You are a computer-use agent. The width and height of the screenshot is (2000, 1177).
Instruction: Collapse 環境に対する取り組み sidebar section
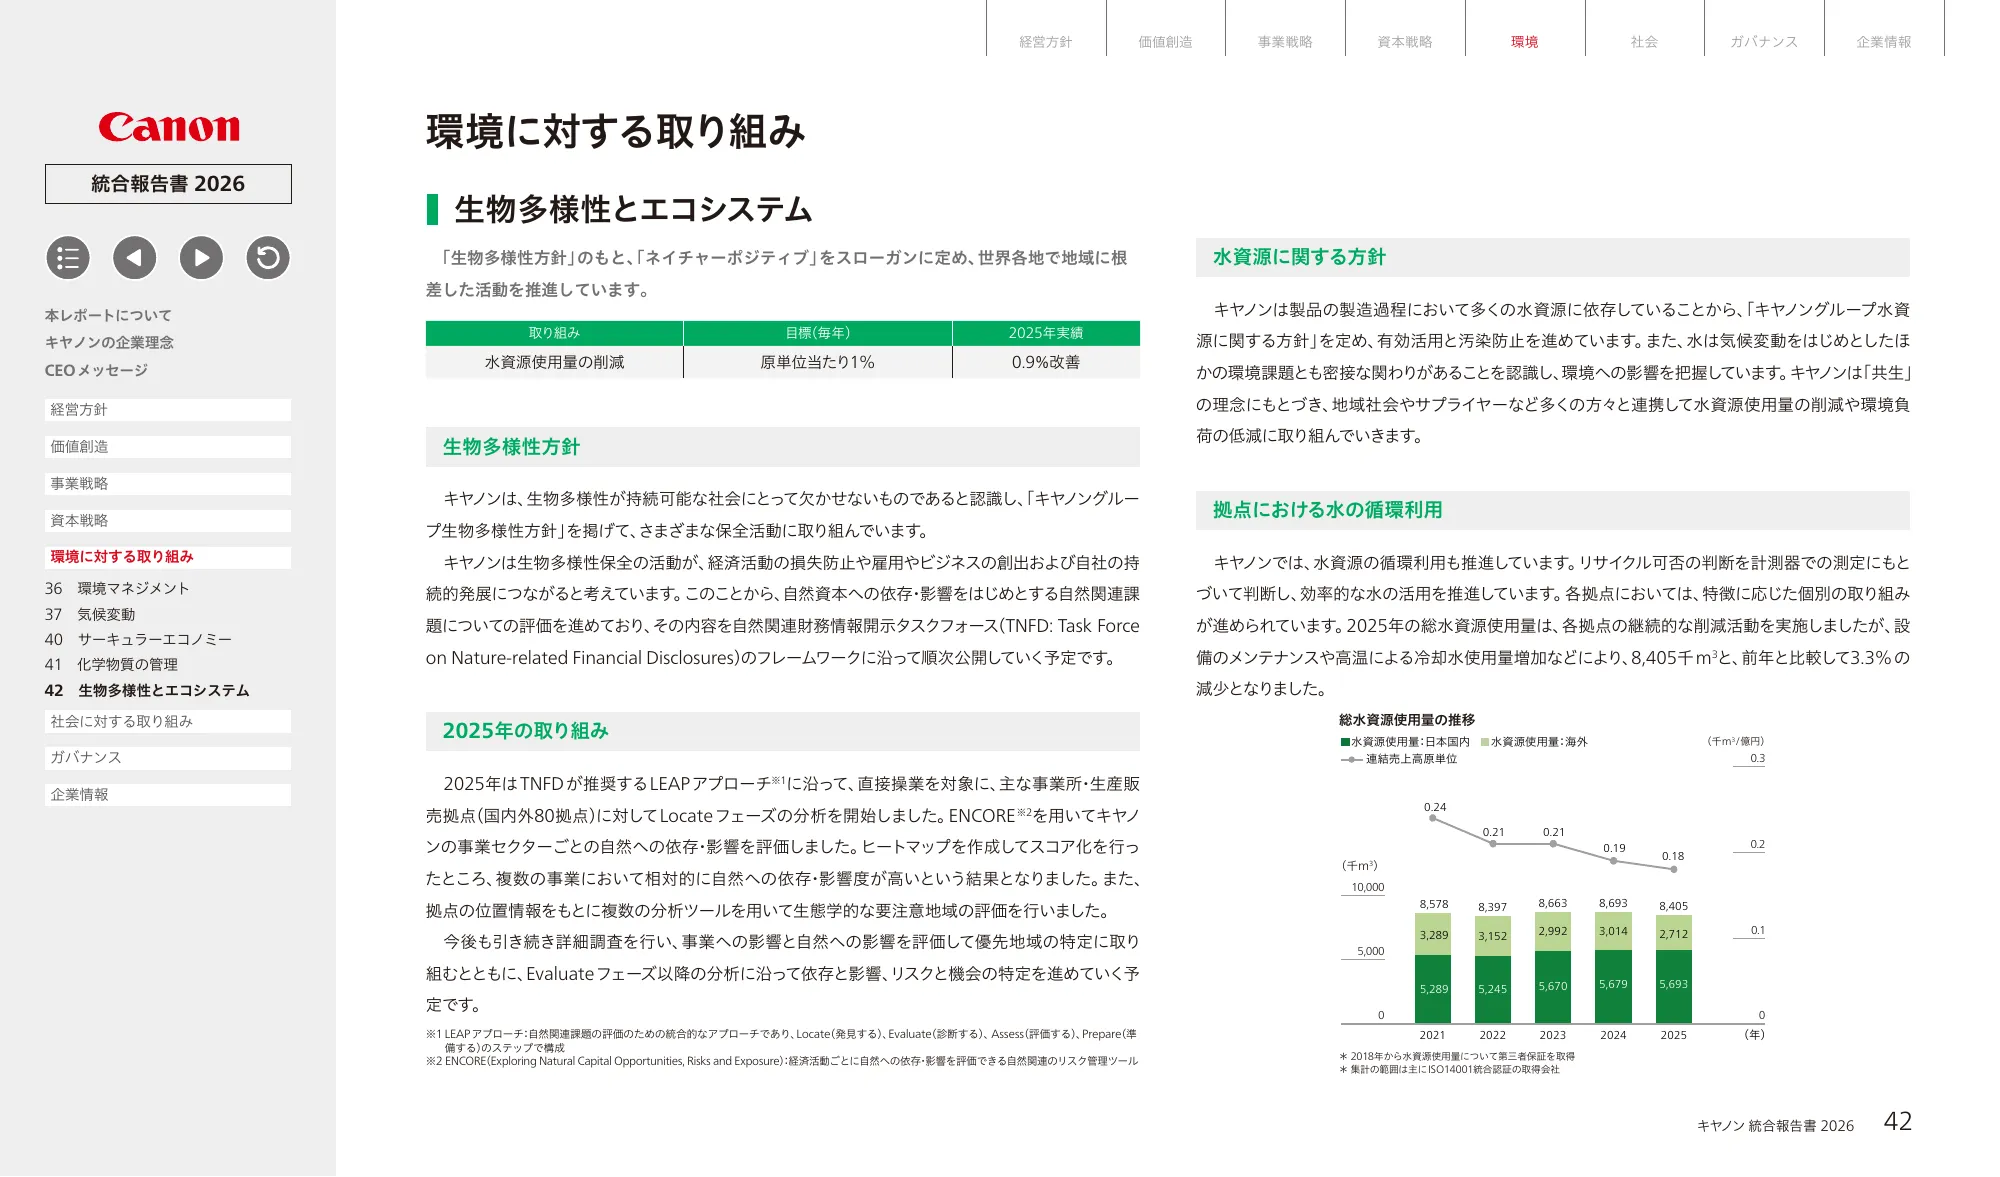tap(168, 557)
